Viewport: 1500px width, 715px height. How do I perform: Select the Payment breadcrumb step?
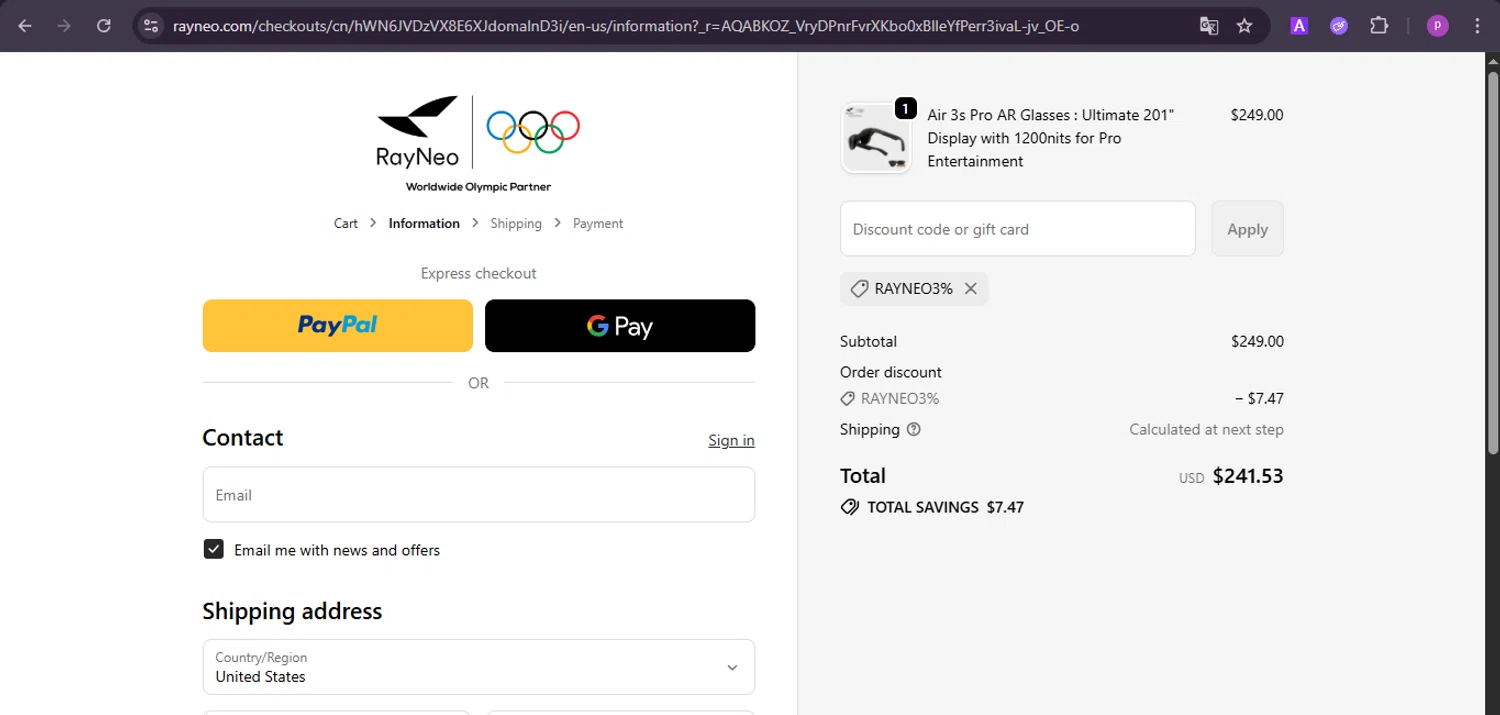coord(598,223)
